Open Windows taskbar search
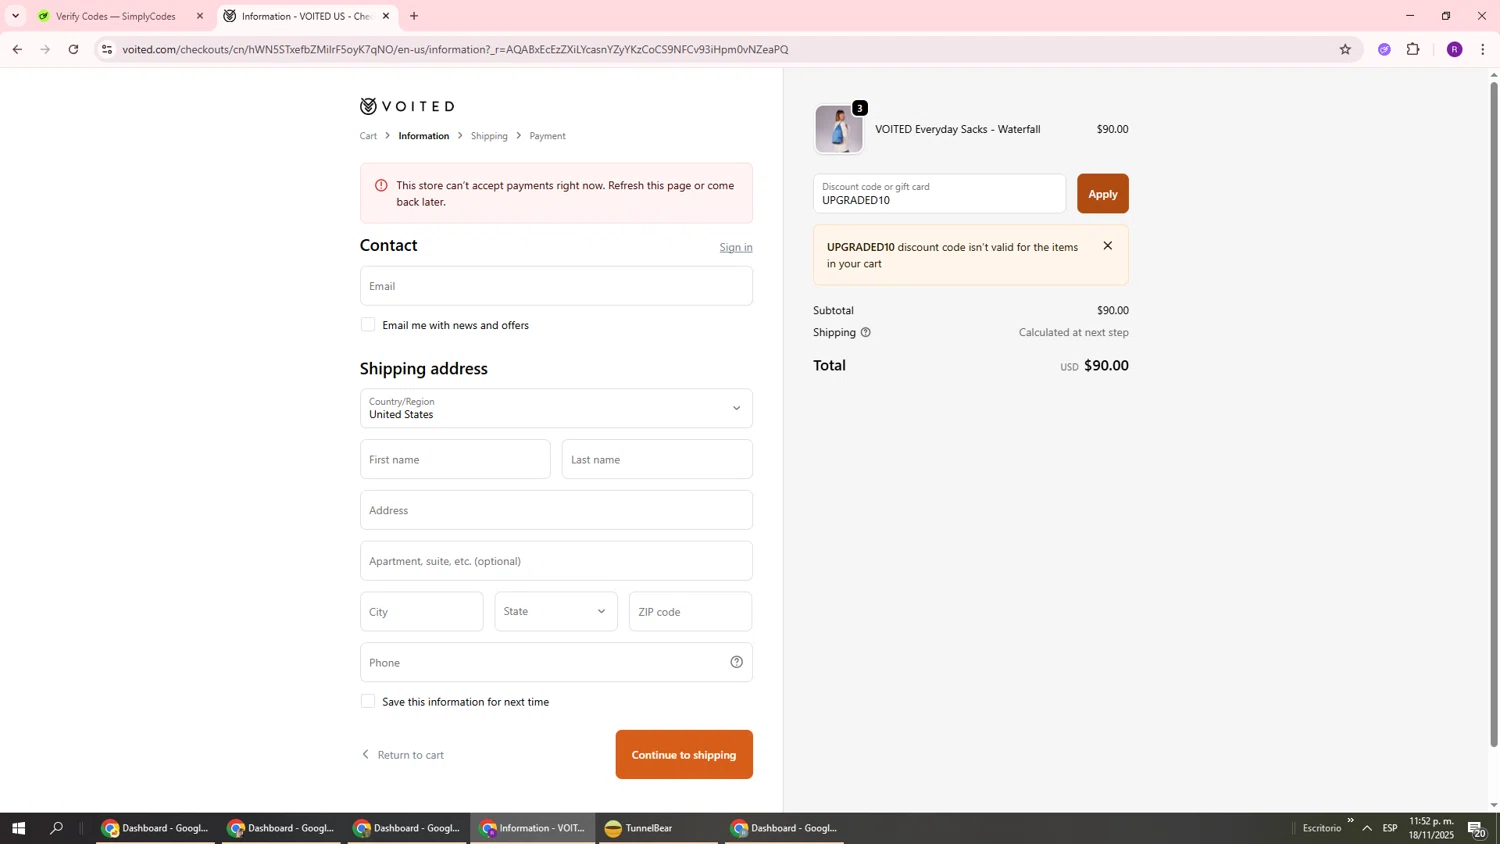Image resolution: width=1500 pixels, height=844 pixels. [57, 828]
